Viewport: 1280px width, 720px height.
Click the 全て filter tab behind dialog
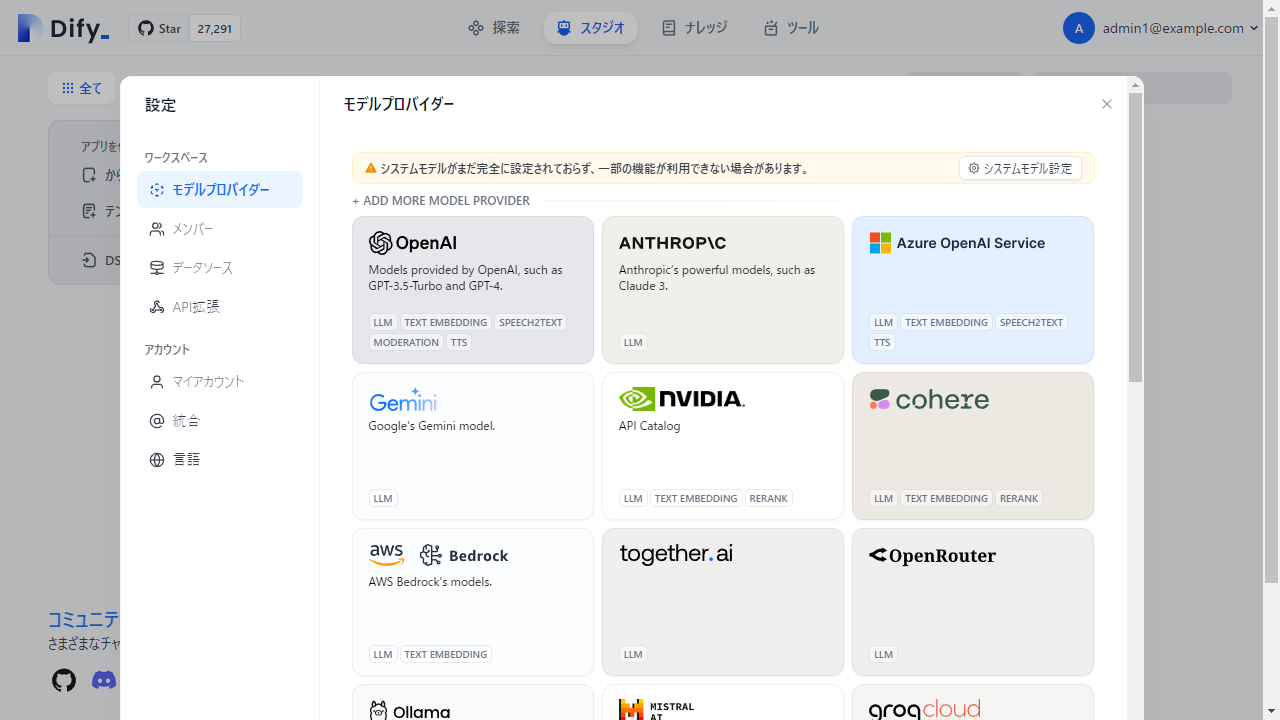click(82, 88)
